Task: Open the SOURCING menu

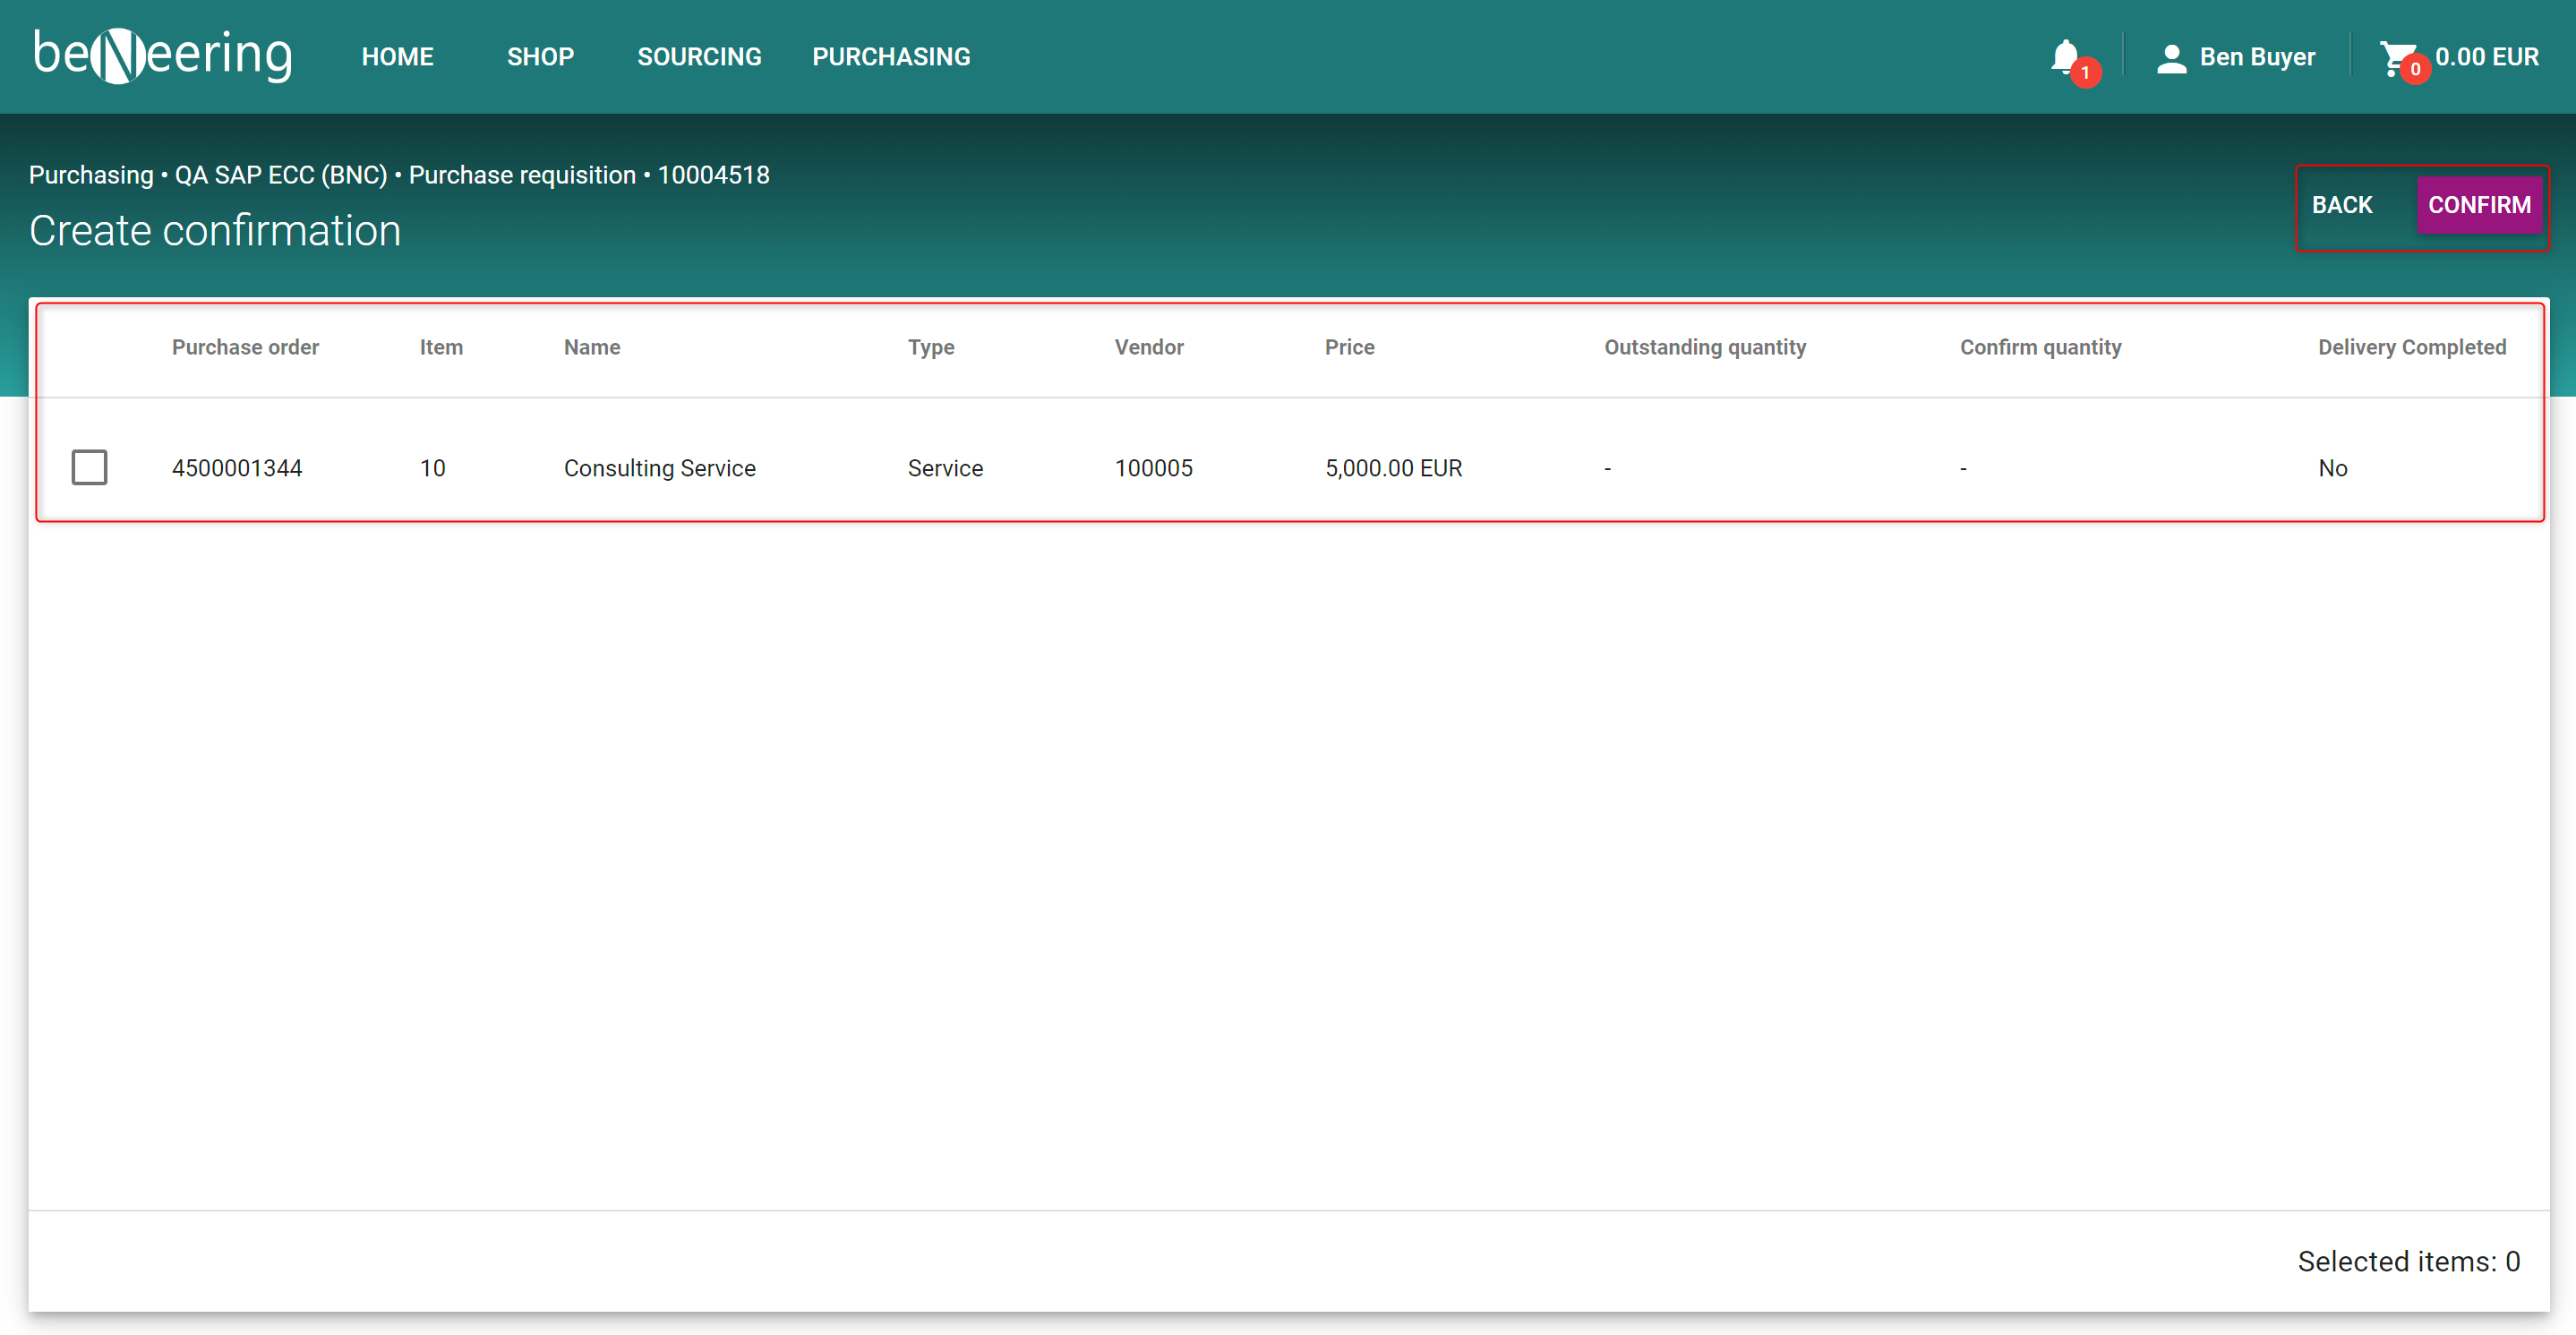Action: (699, 57)
